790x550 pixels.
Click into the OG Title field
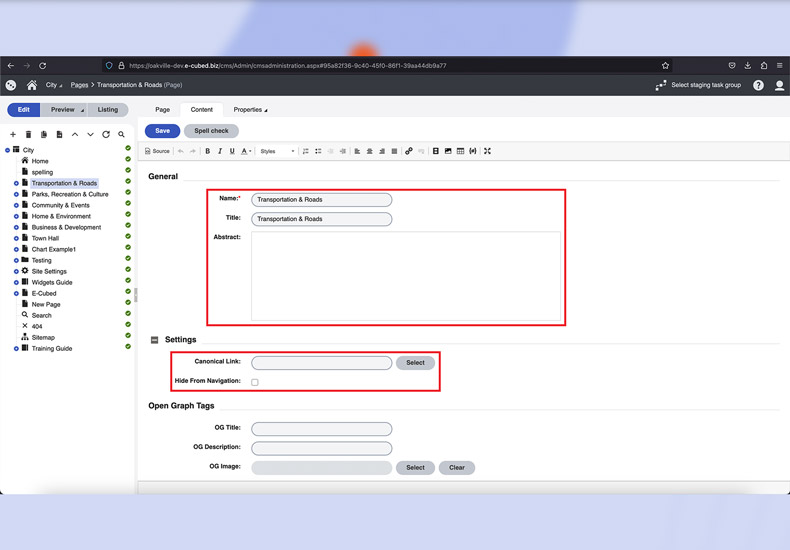click(321, 428)
